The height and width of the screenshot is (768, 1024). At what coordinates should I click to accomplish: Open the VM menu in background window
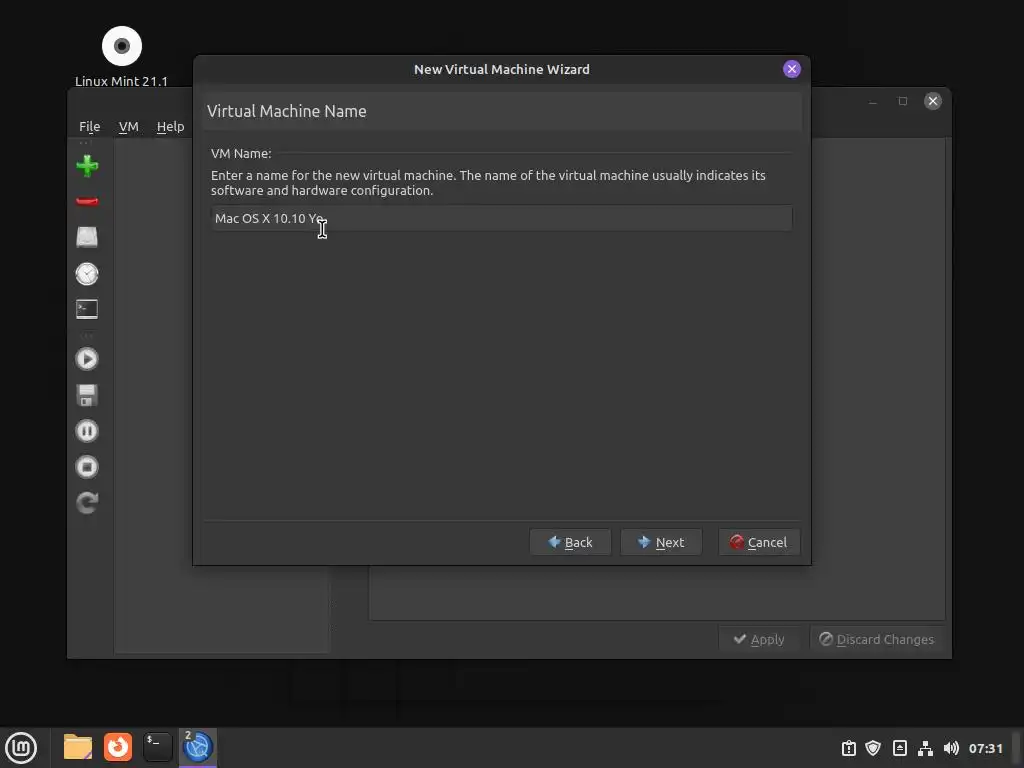129,126
